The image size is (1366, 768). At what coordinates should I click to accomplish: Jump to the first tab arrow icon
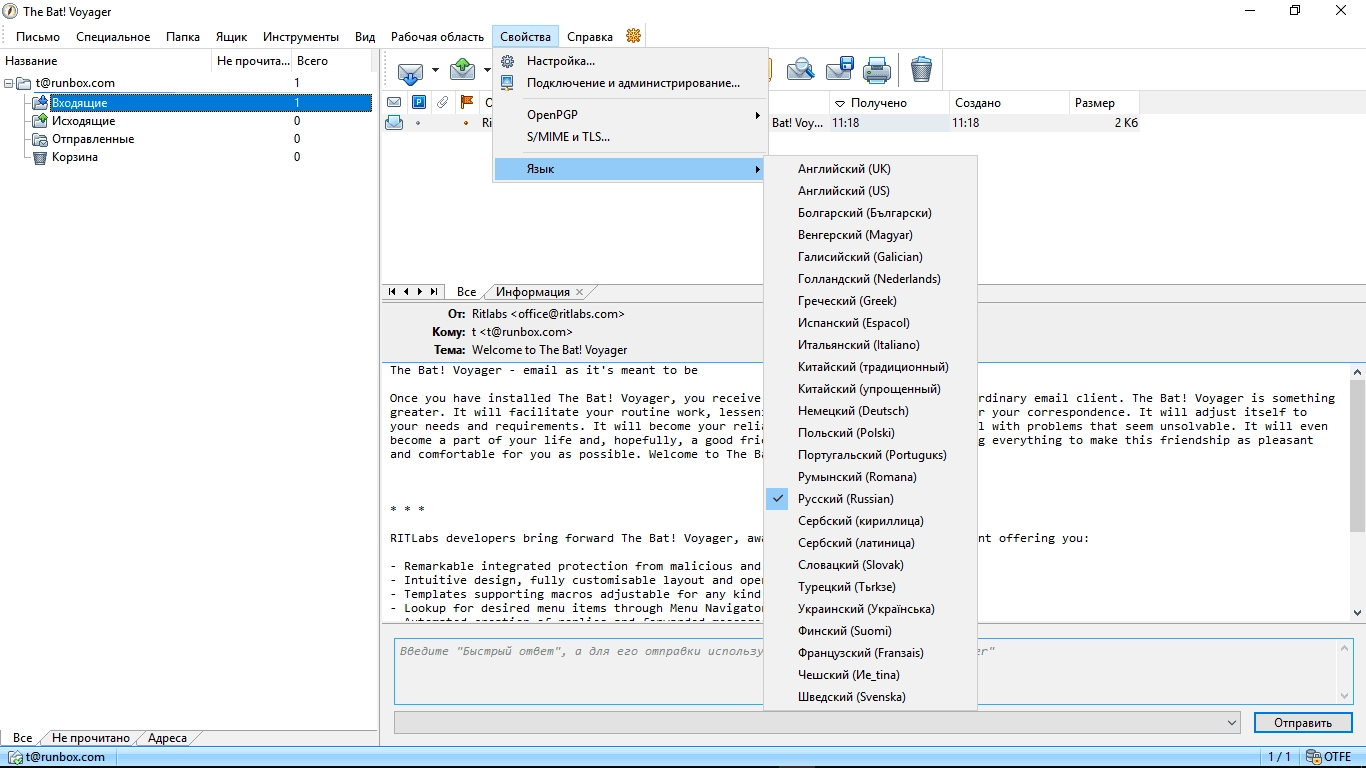coord(392,292)
